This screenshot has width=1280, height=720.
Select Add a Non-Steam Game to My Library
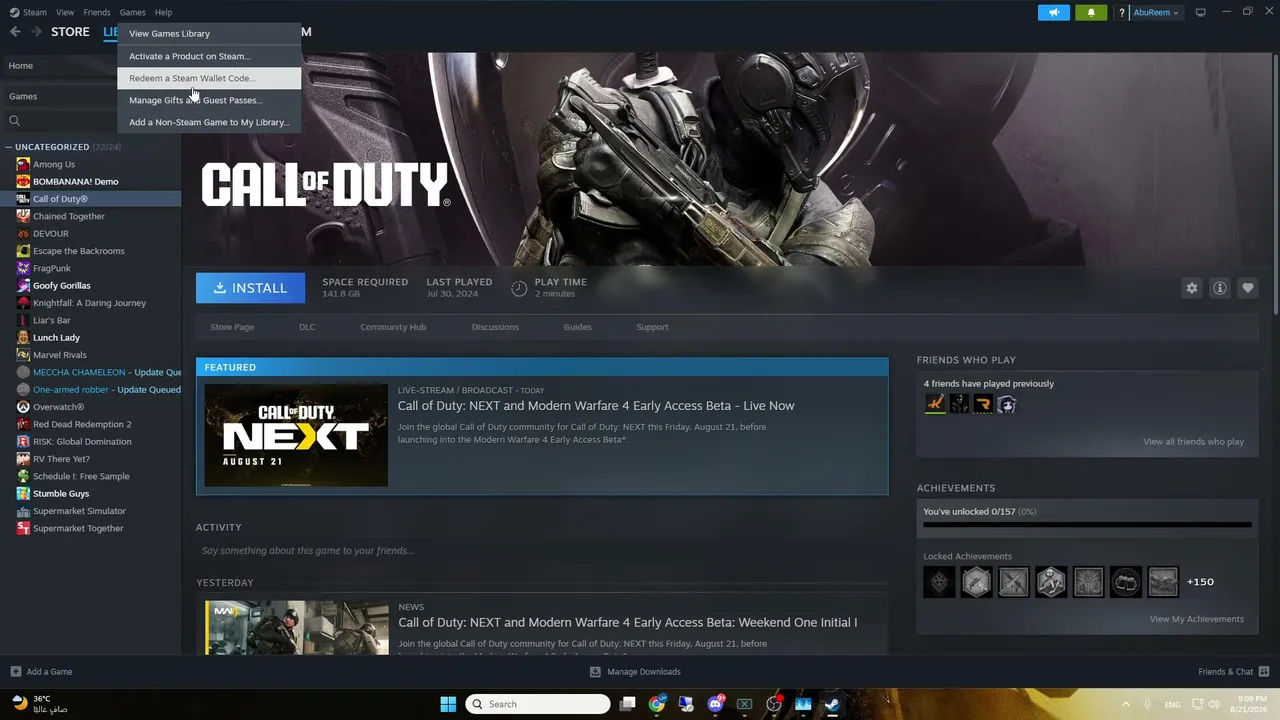(209, 122)
